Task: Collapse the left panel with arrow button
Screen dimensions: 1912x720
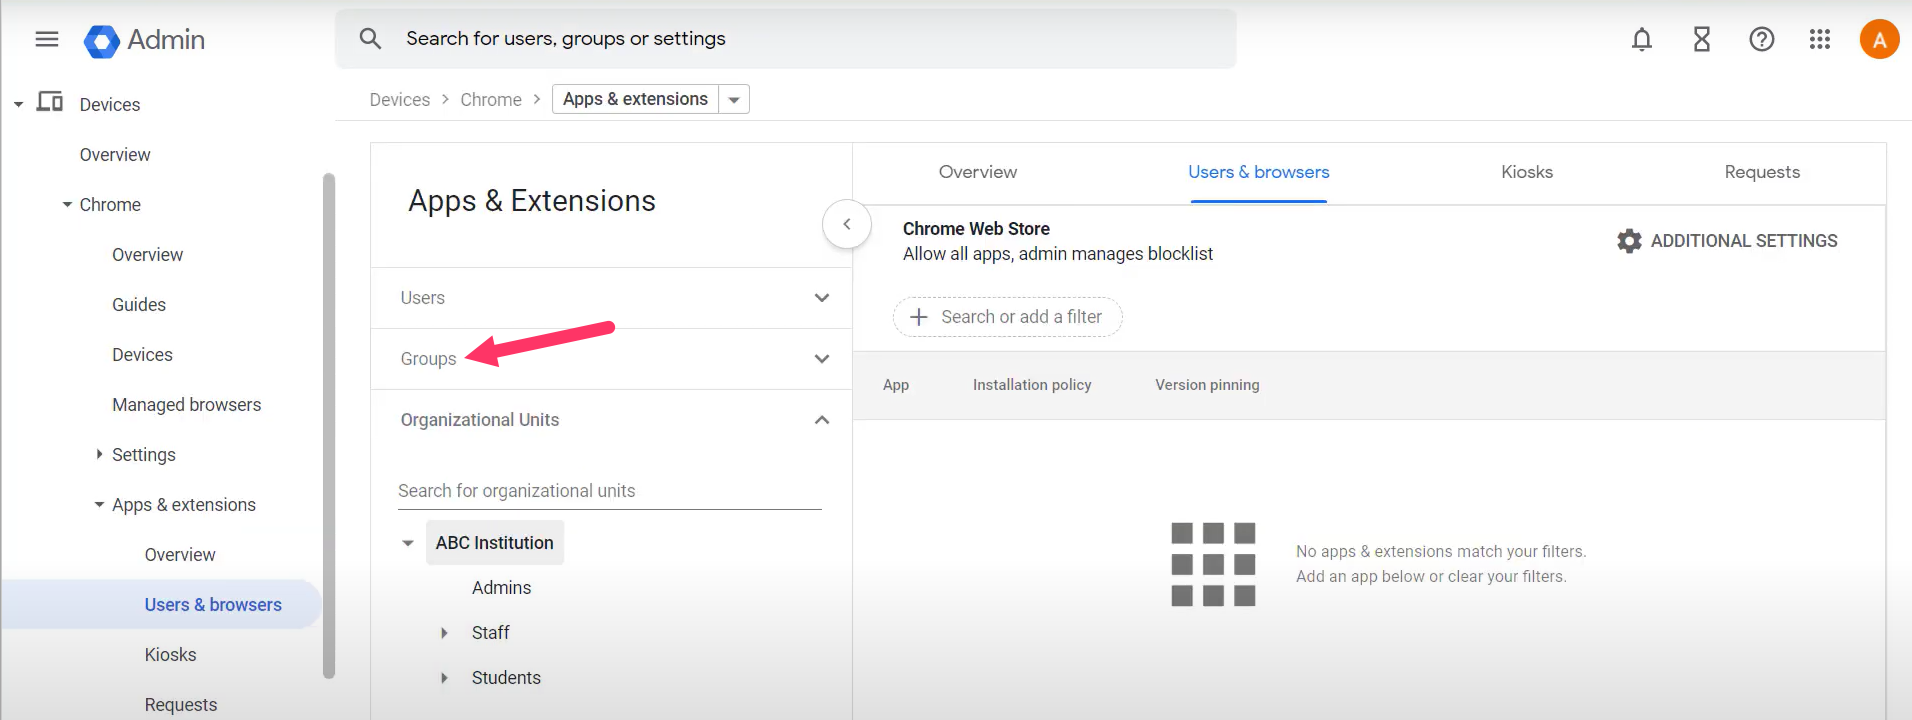Action: pyautogui.click(x=847, y=224)
